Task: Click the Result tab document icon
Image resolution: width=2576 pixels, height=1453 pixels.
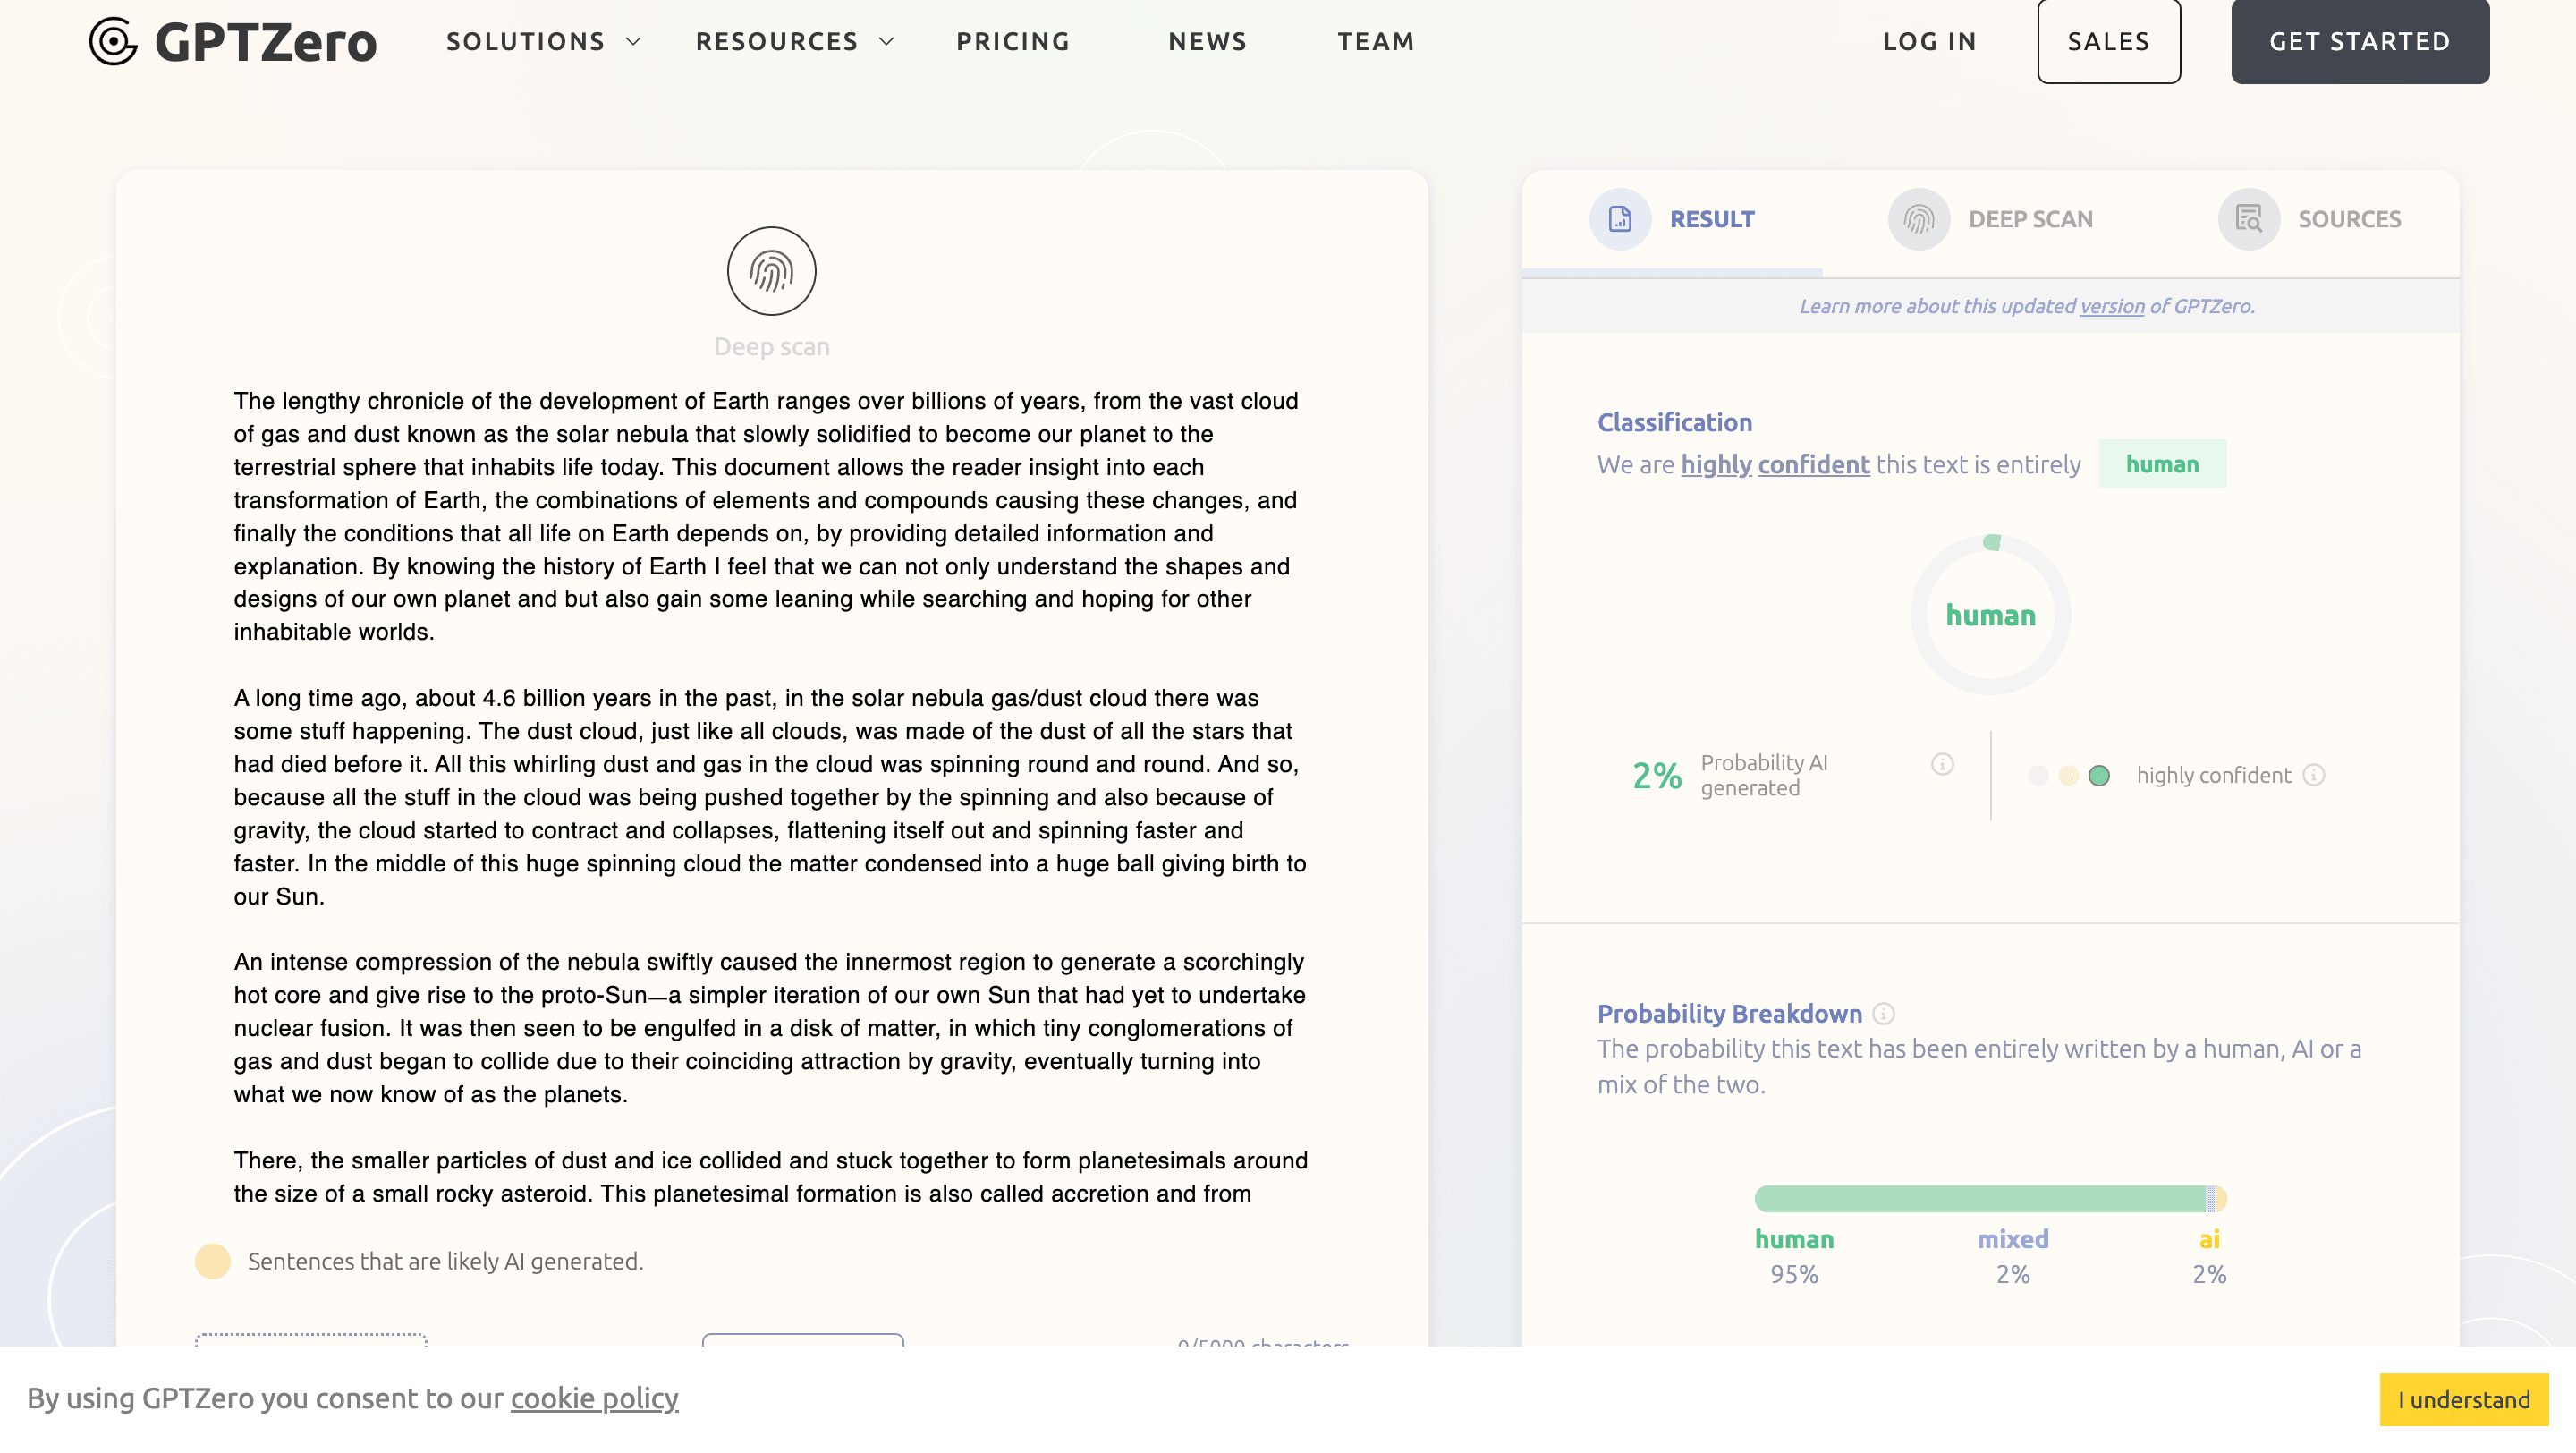Action: tap(1619, 219)
